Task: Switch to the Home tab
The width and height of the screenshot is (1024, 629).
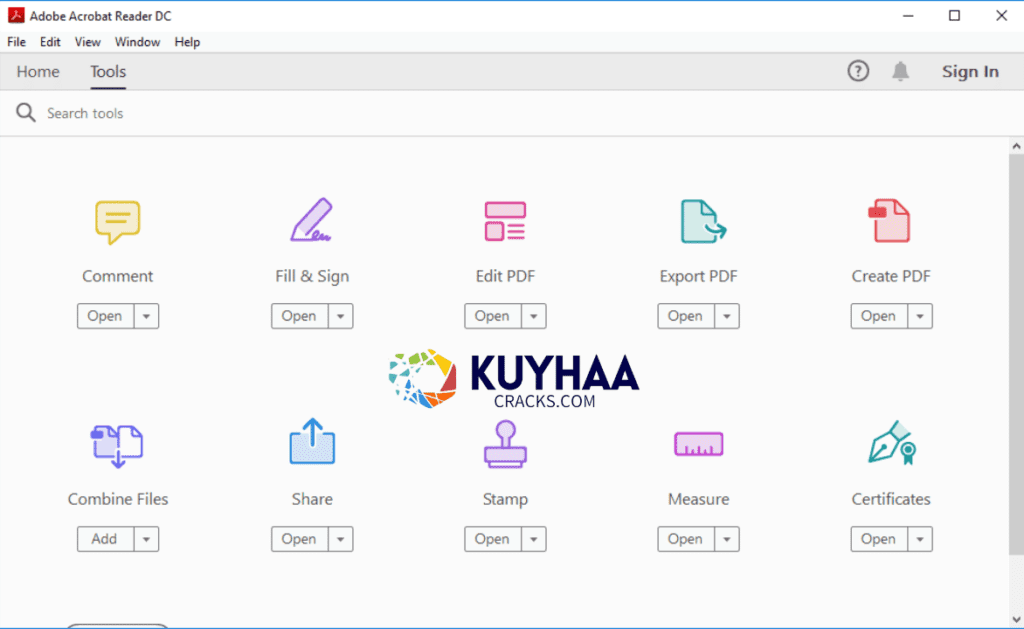Action: point(38,72)
